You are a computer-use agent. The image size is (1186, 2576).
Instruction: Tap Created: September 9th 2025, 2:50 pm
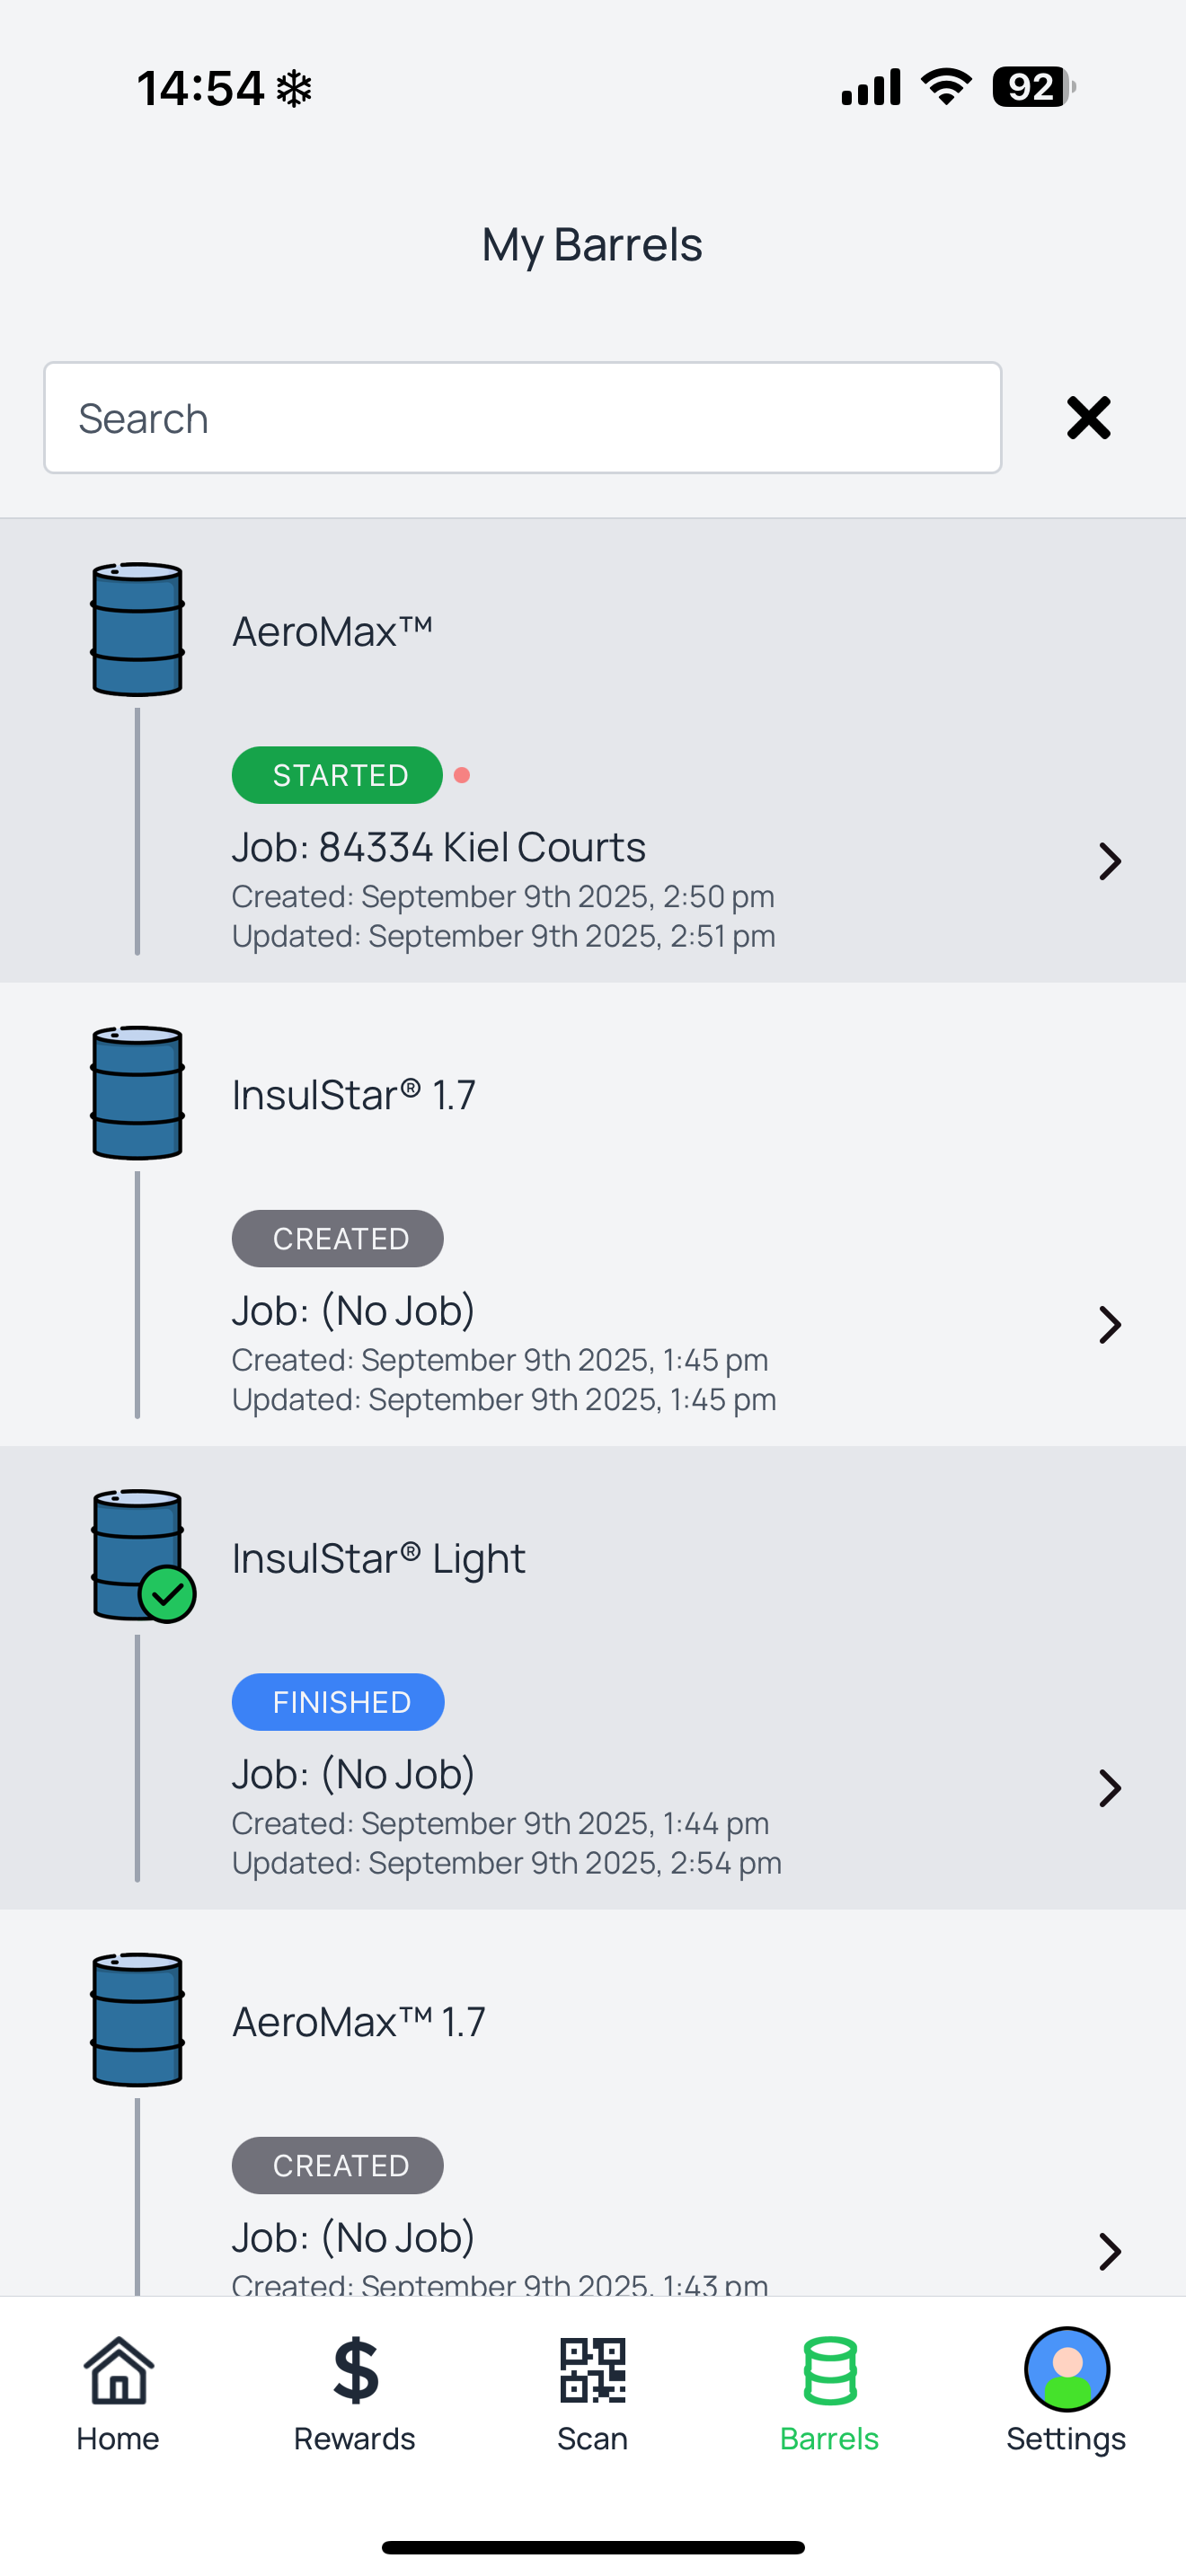pyautogui.click(x=503, y=896)
